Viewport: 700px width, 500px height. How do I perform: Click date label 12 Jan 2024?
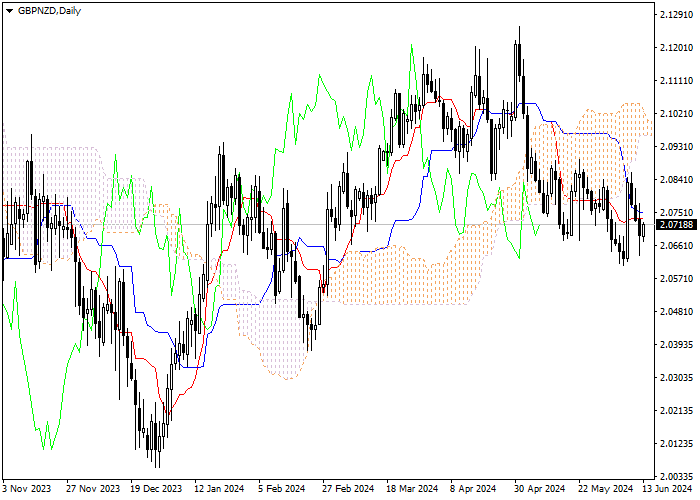(220, 489)
